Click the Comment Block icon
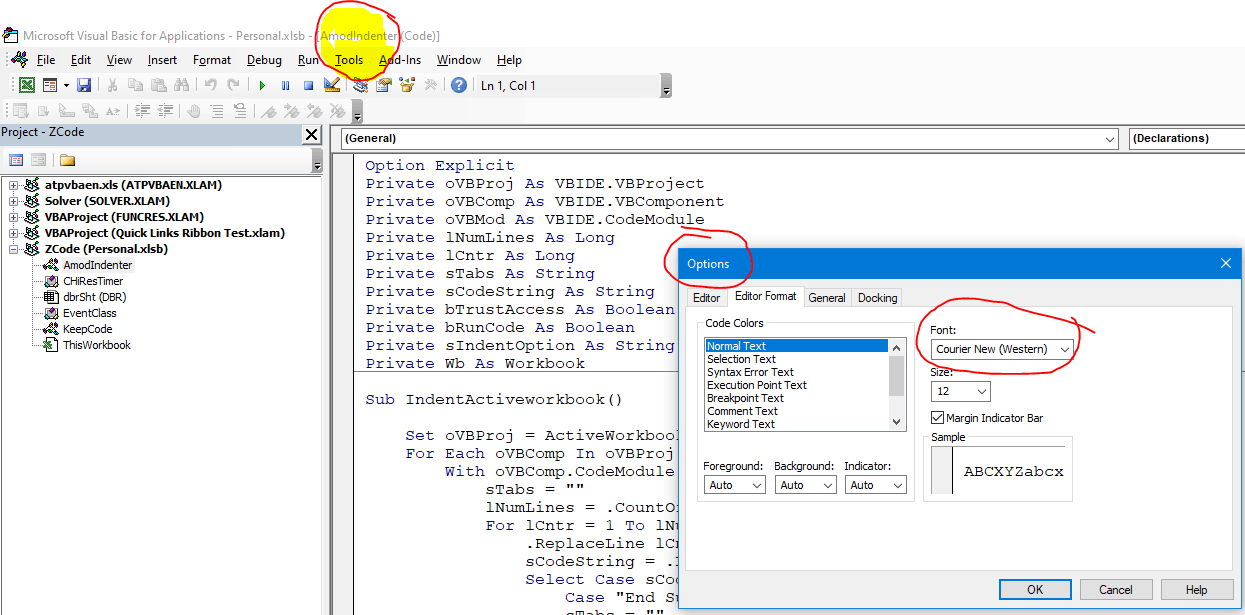Viewport: 1245px width, 615px height. click(217, 111)
